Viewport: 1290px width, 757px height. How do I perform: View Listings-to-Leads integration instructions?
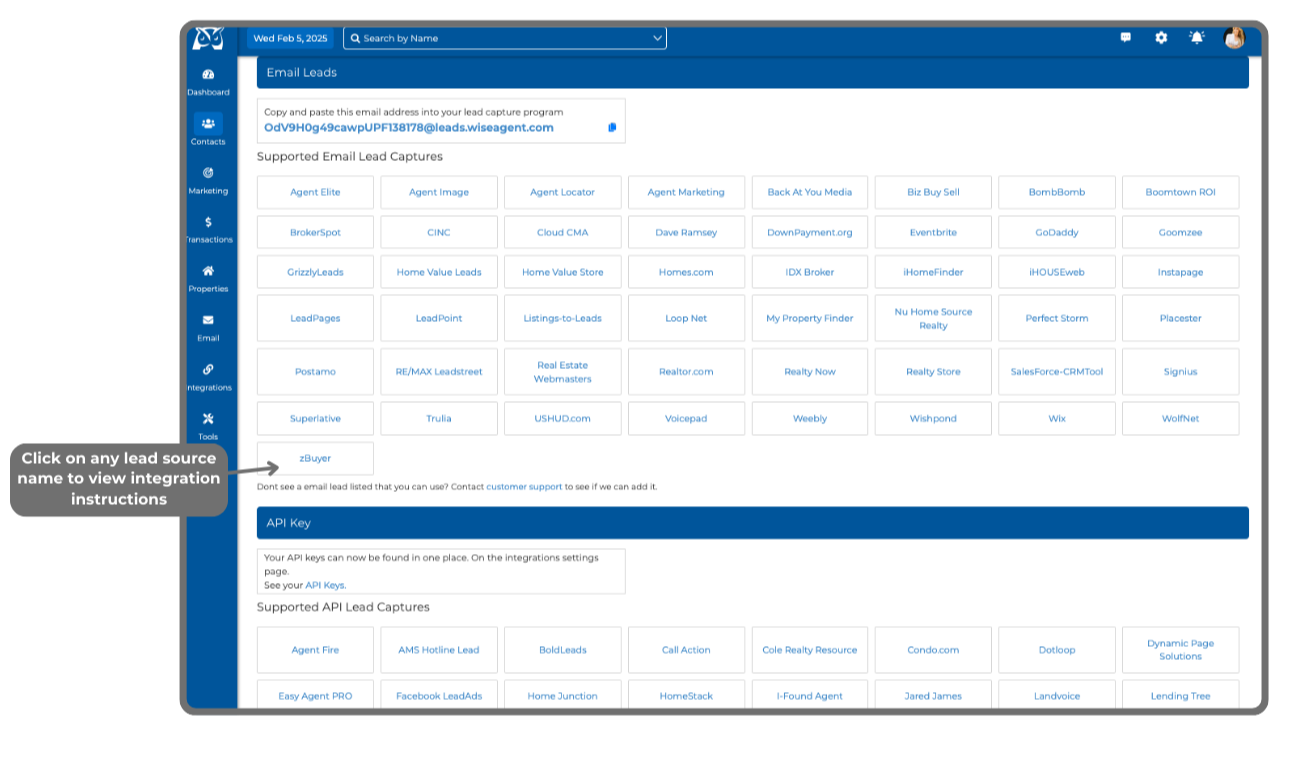click(x=563, y=318)
